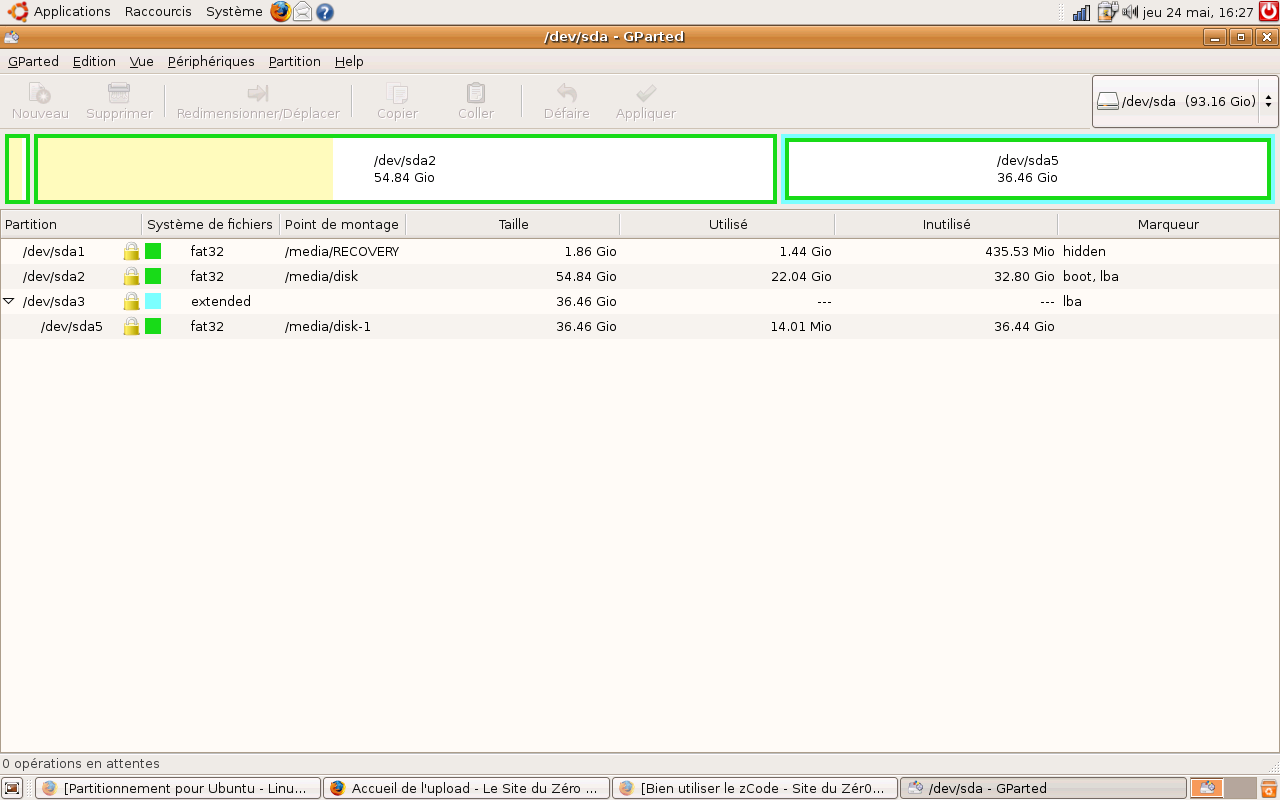Click the cyan extended filesystem color swatch

click(x=153, y=301)
